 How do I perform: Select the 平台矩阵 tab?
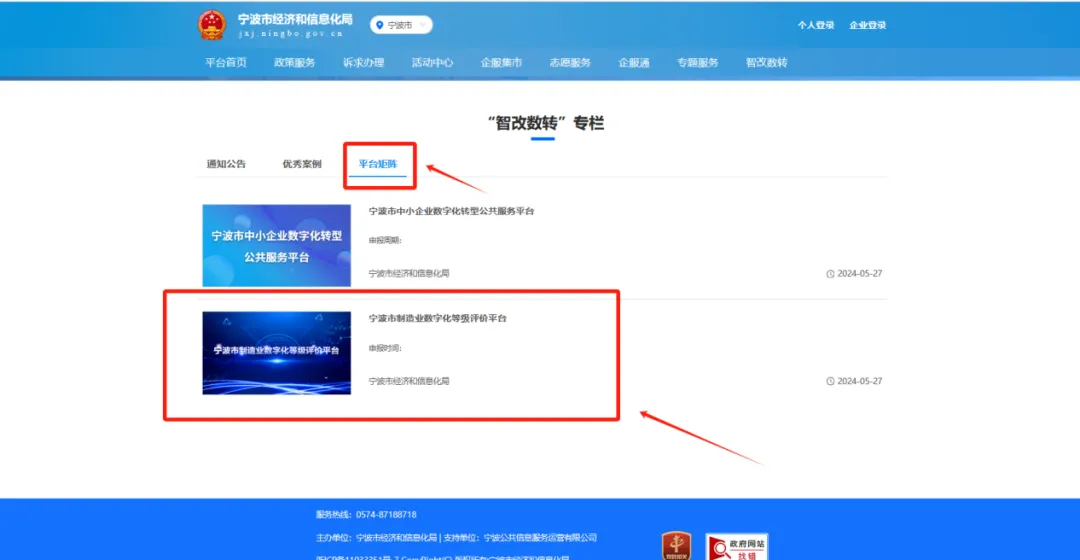[x=377, y=164]
